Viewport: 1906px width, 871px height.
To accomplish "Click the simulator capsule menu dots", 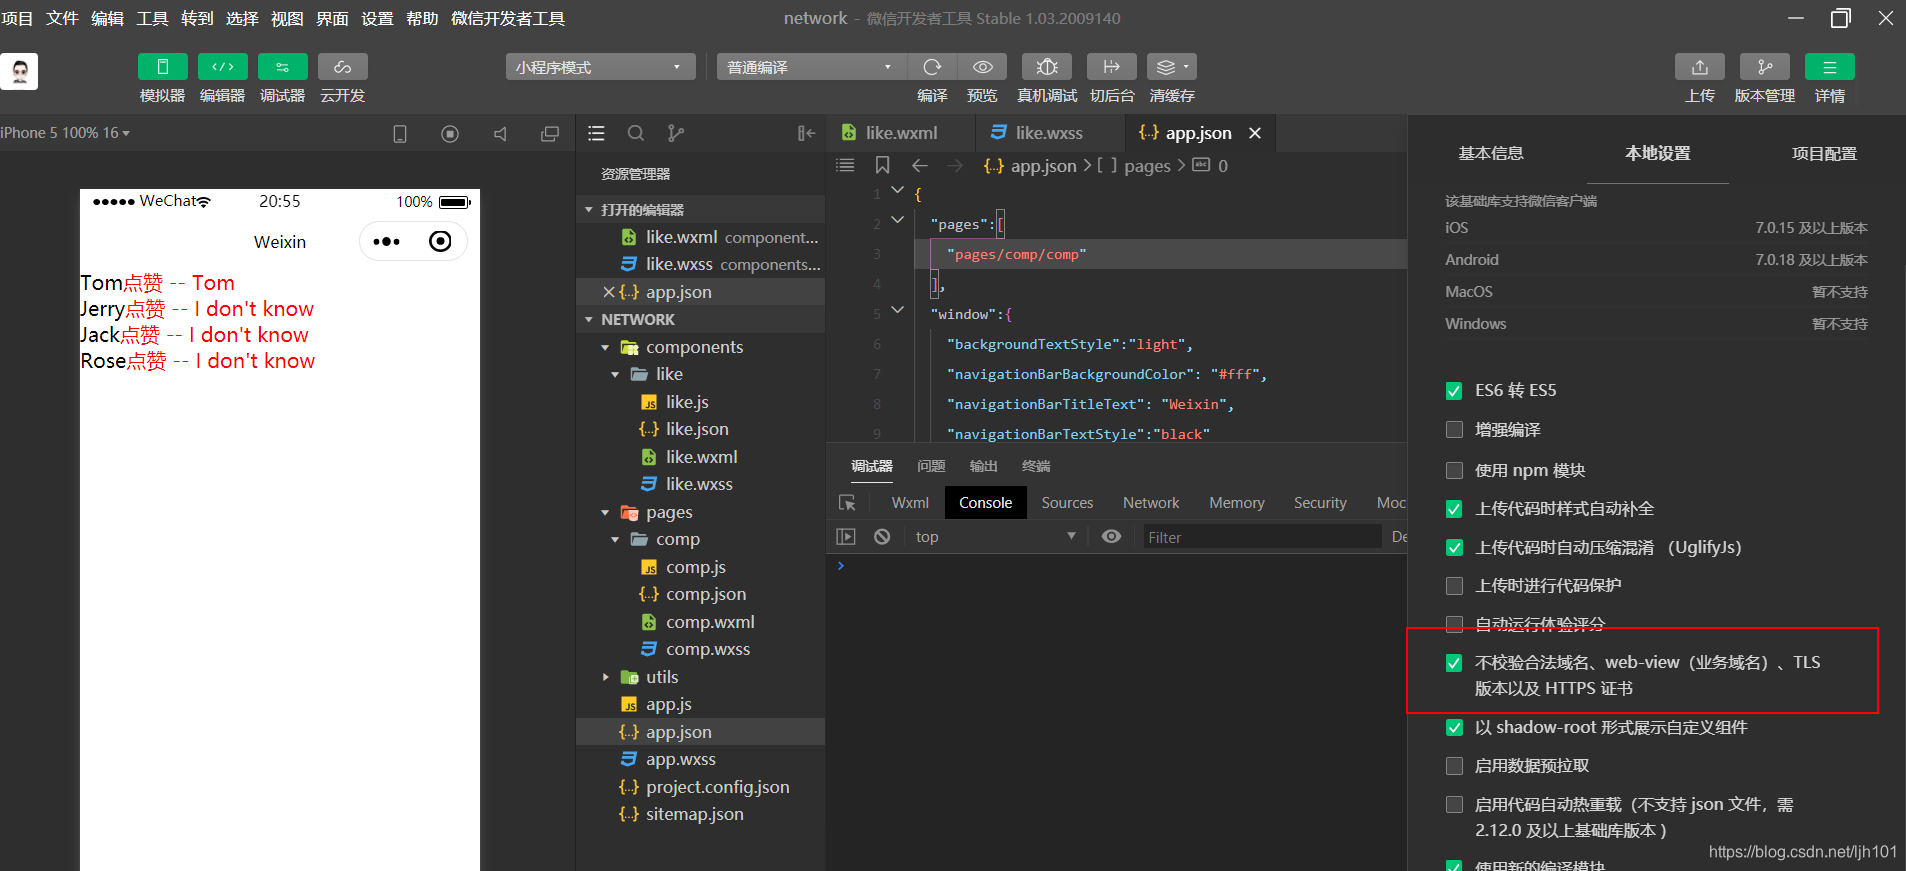I will (x=386, y=242).
